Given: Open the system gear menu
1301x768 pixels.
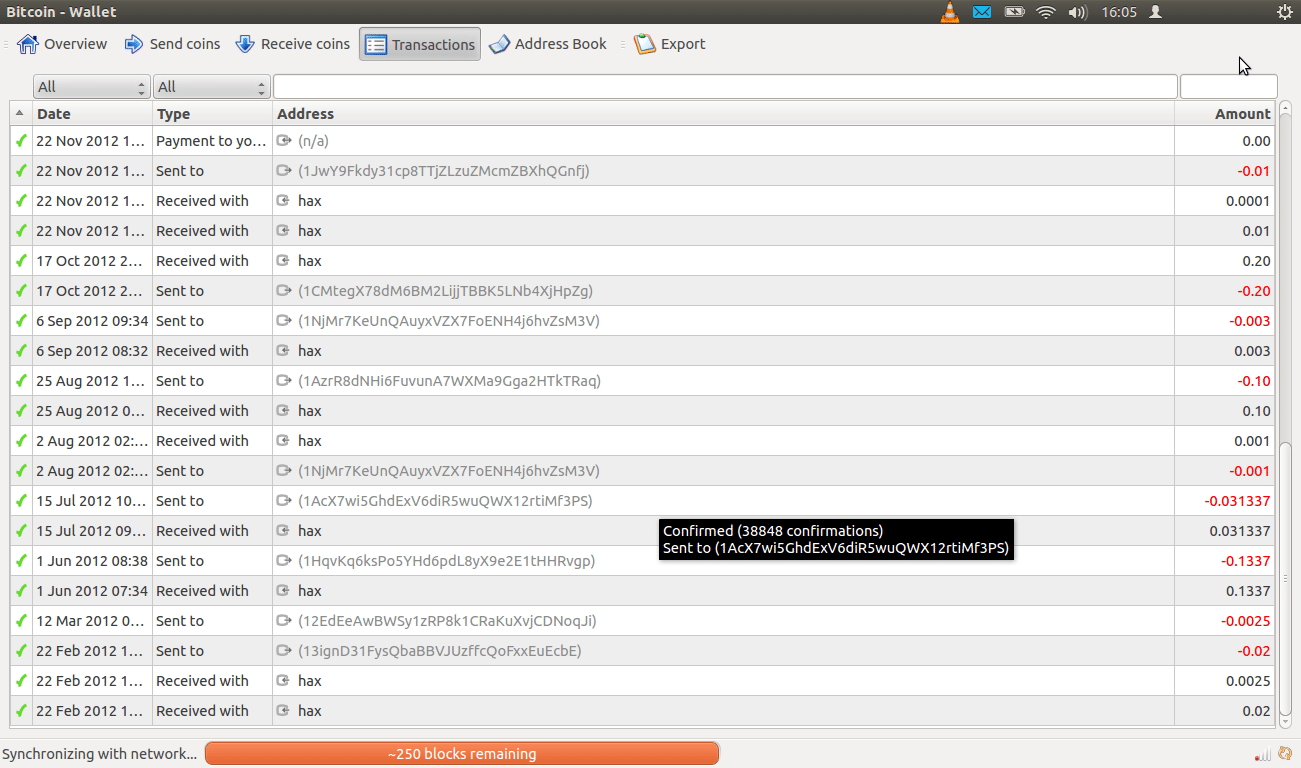Looking at the screenshot, I should (1284, 12).
